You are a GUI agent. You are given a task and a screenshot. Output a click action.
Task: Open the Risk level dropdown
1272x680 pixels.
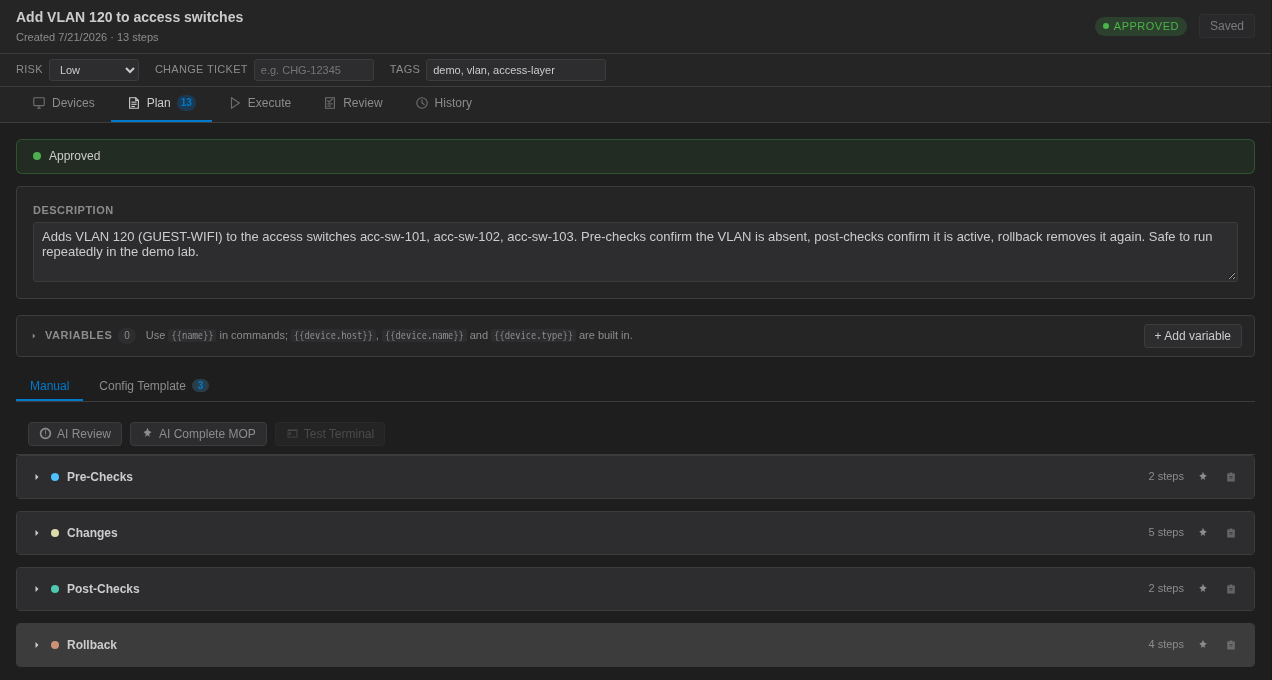tap(94, 70)
